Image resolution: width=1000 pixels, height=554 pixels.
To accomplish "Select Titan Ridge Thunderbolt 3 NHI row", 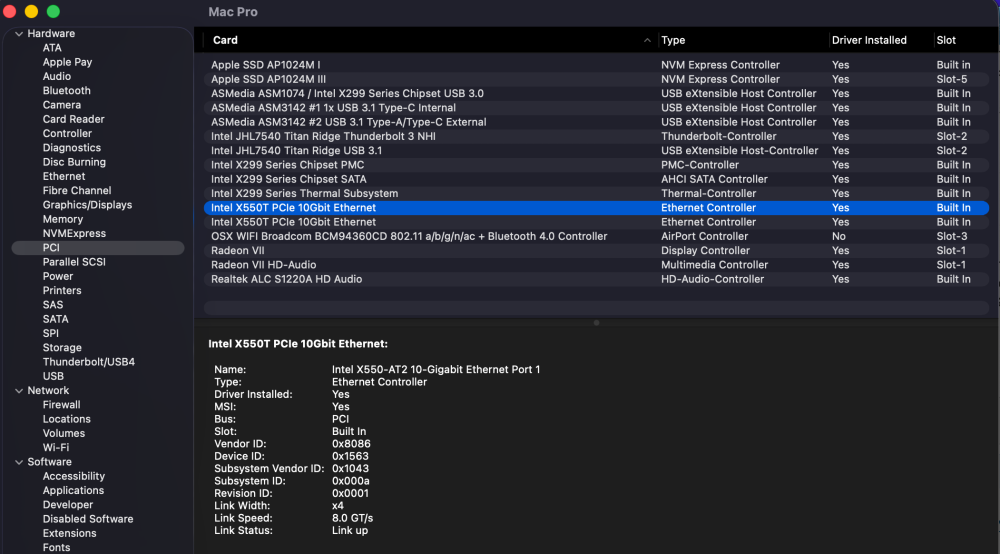I will [x=596, y=136].
